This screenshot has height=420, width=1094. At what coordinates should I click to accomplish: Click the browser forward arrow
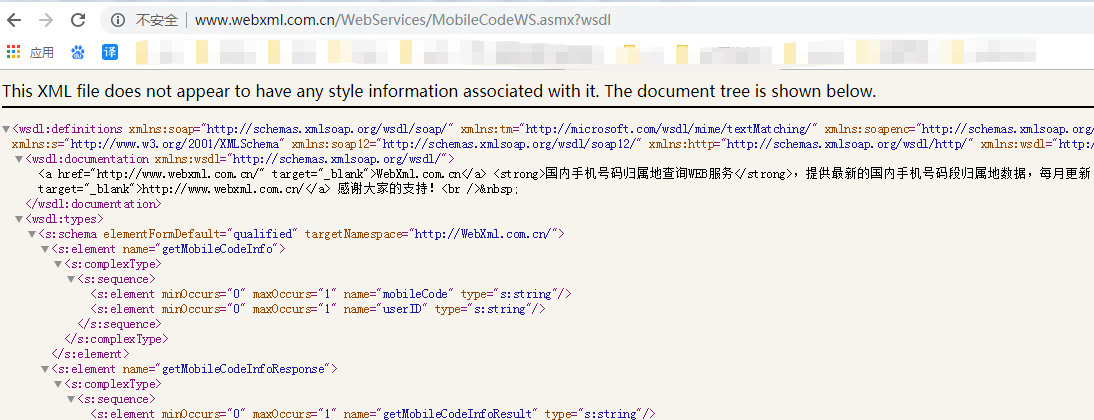pos(46,20)
